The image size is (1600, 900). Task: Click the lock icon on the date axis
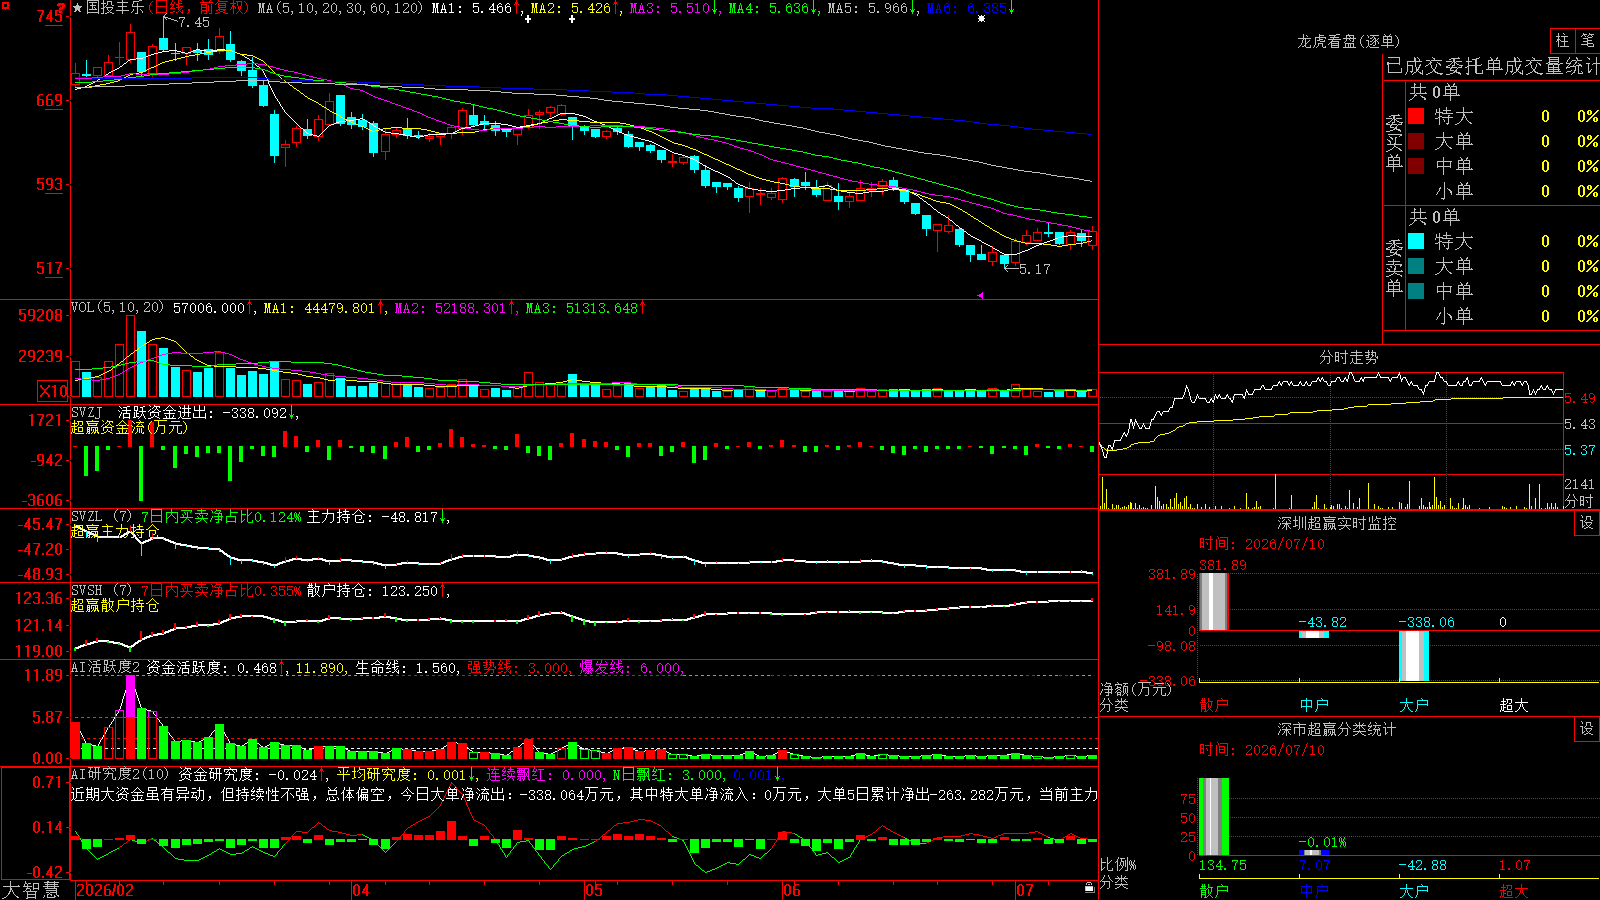(1089, 888)
